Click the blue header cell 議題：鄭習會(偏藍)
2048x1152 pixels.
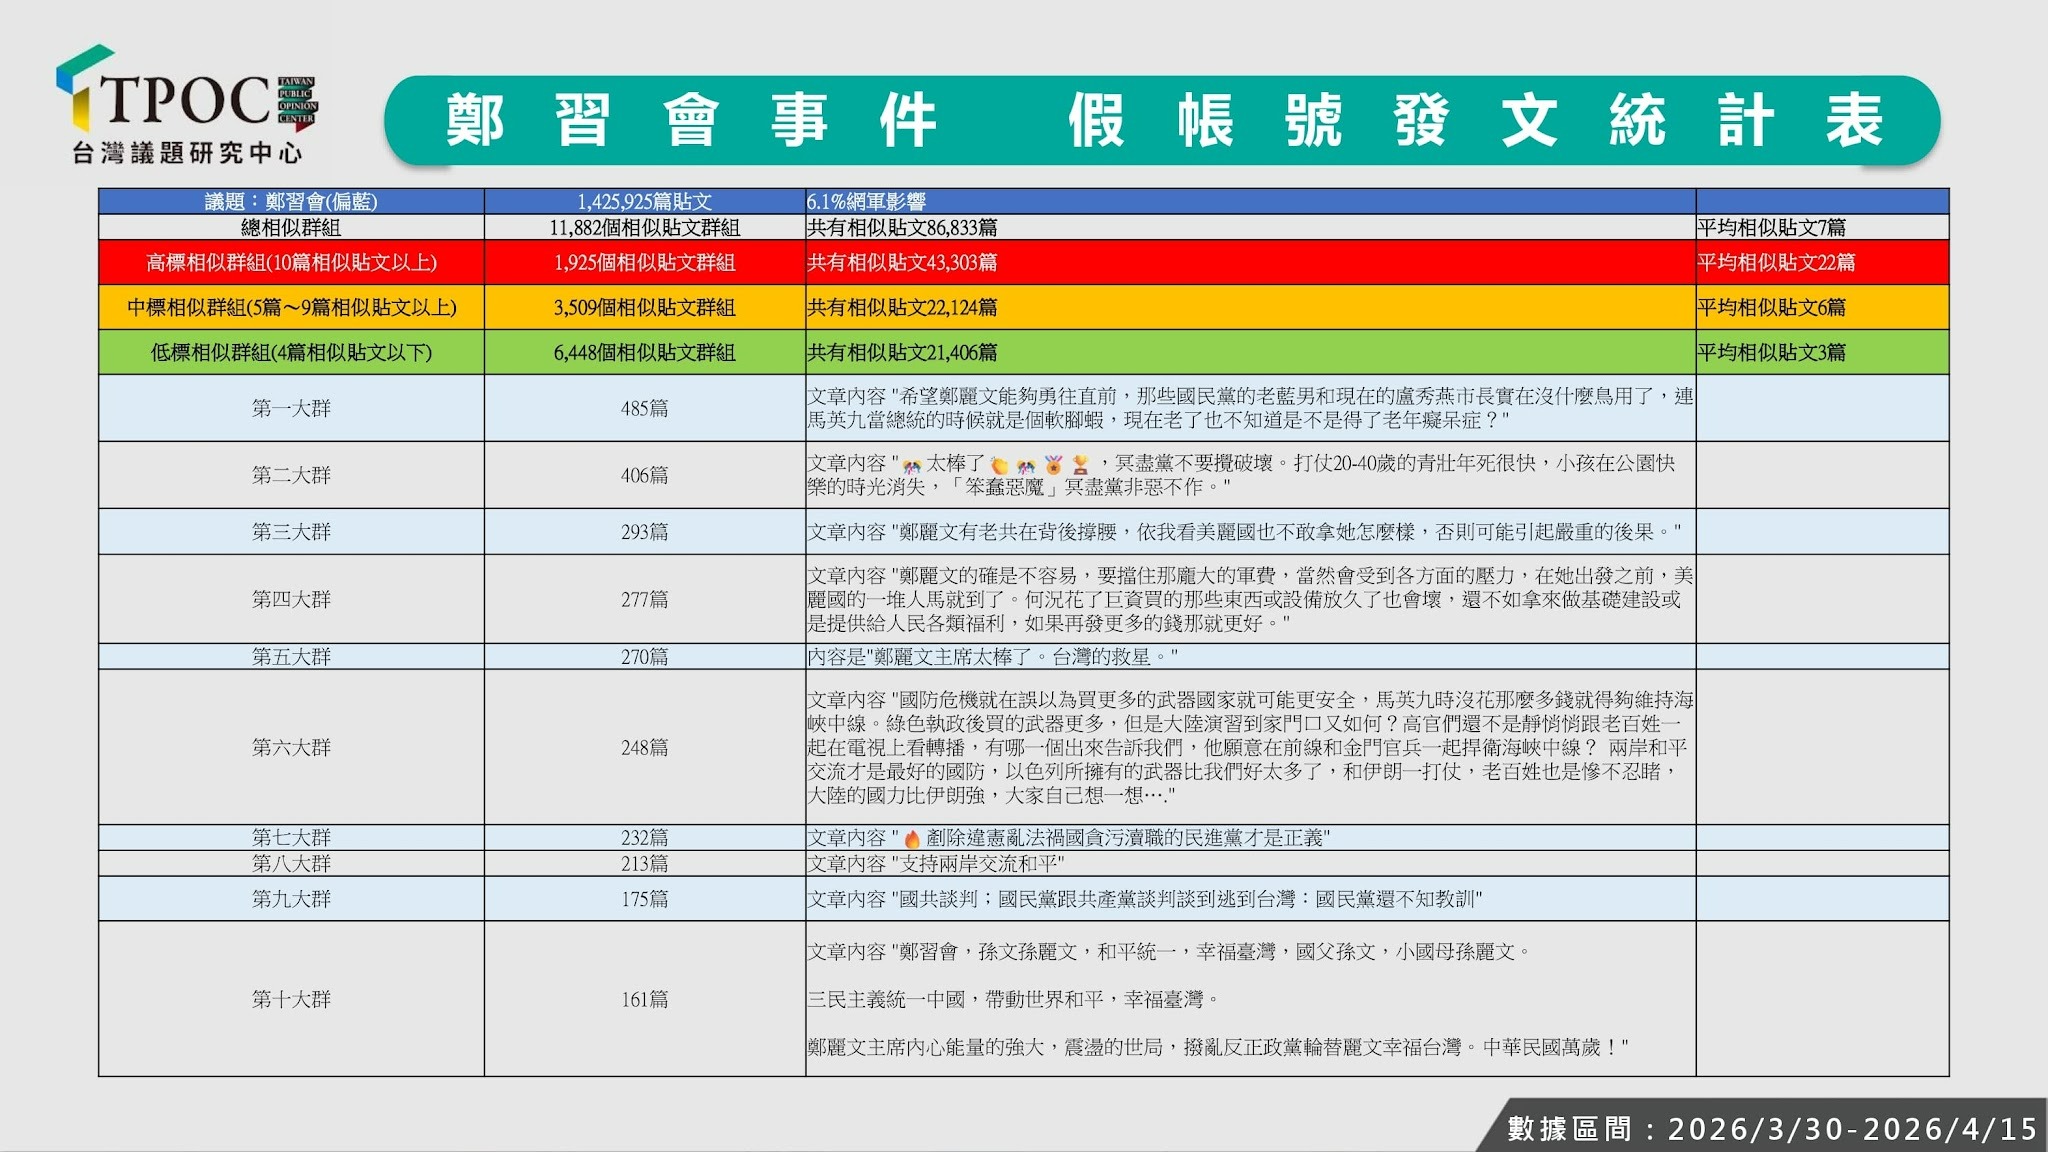291,202
